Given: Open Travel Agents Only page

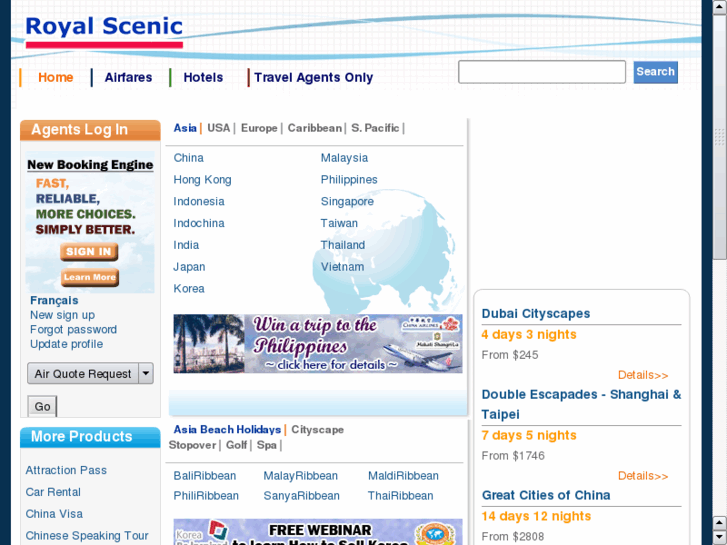Looking at the screenshot, I should pos(313,77).
